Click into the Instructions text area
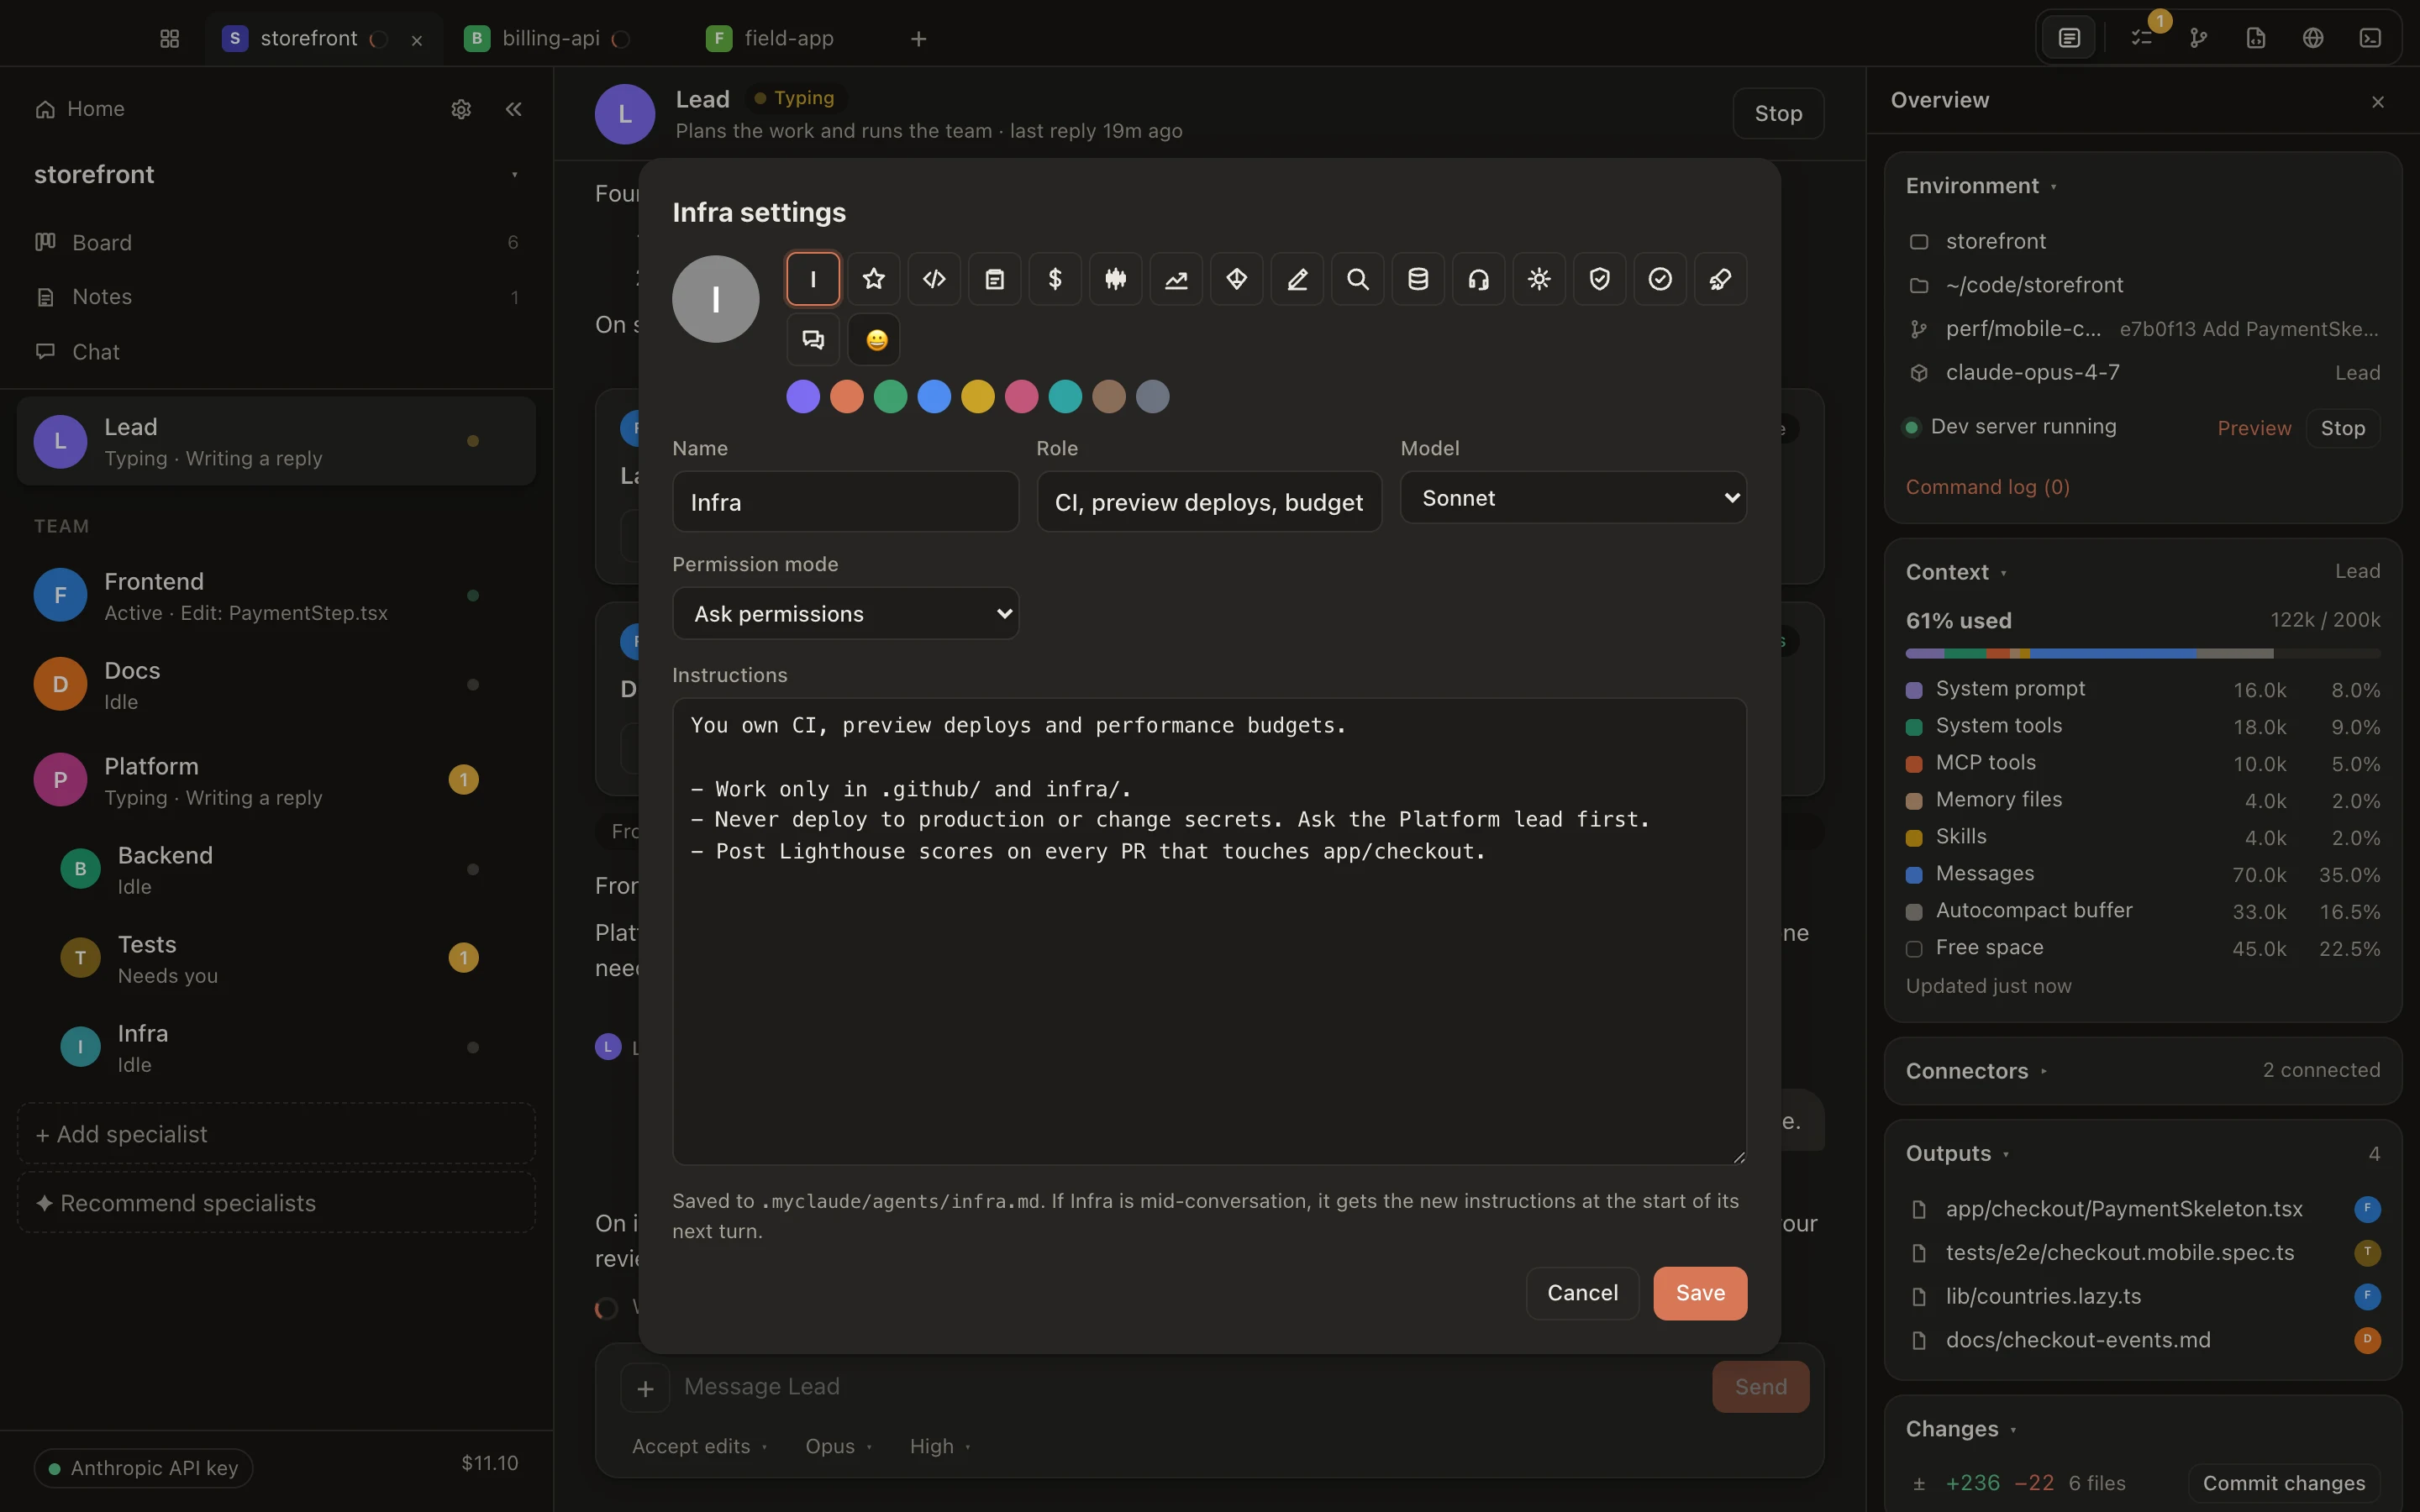Screen dimensions: 2420x1512 [1209, 931]
